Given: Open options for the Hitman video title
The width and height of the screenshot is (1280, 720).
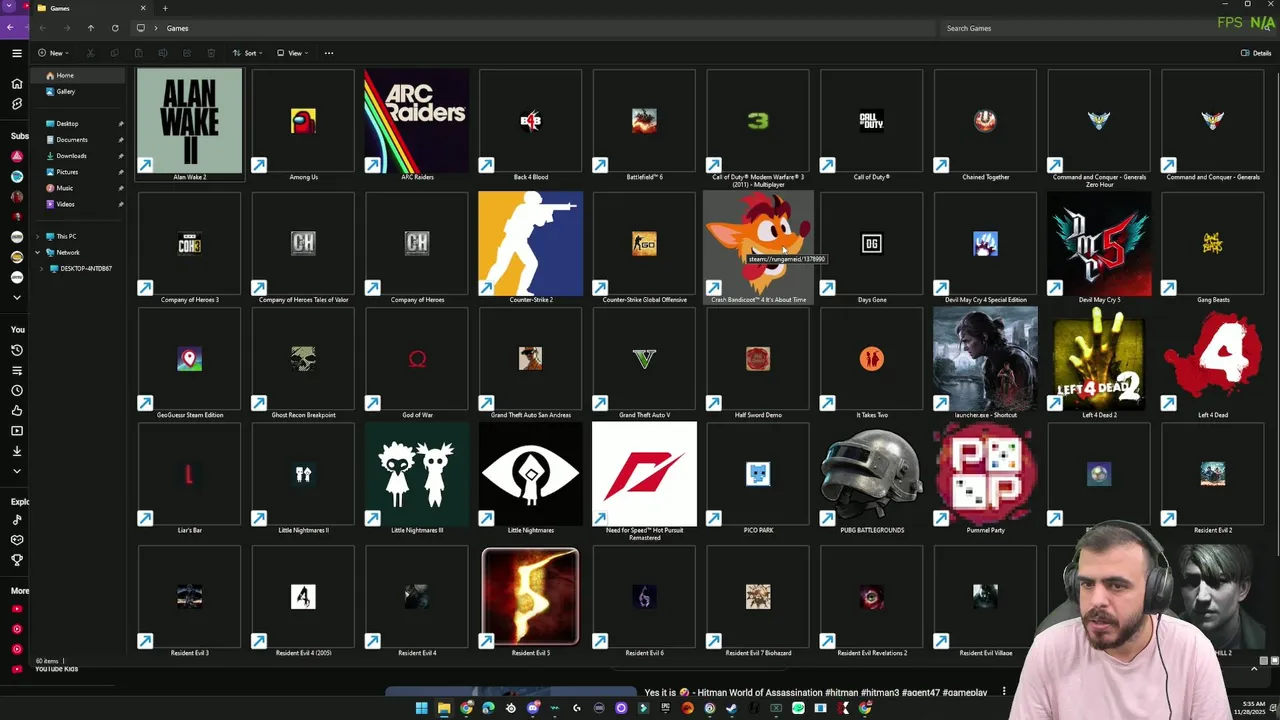Looking at the screenshot, I should [1004, 691].
